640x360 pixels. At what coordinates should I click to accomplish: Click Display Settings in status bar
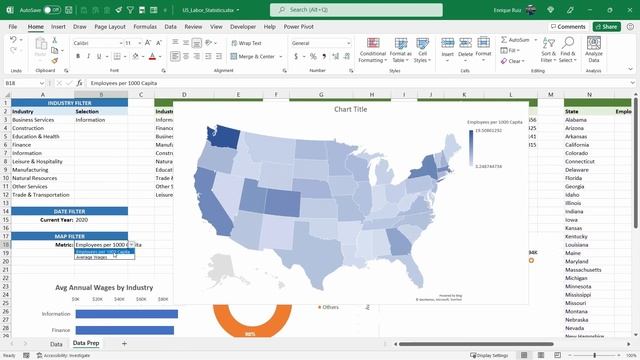click(489, 355)
